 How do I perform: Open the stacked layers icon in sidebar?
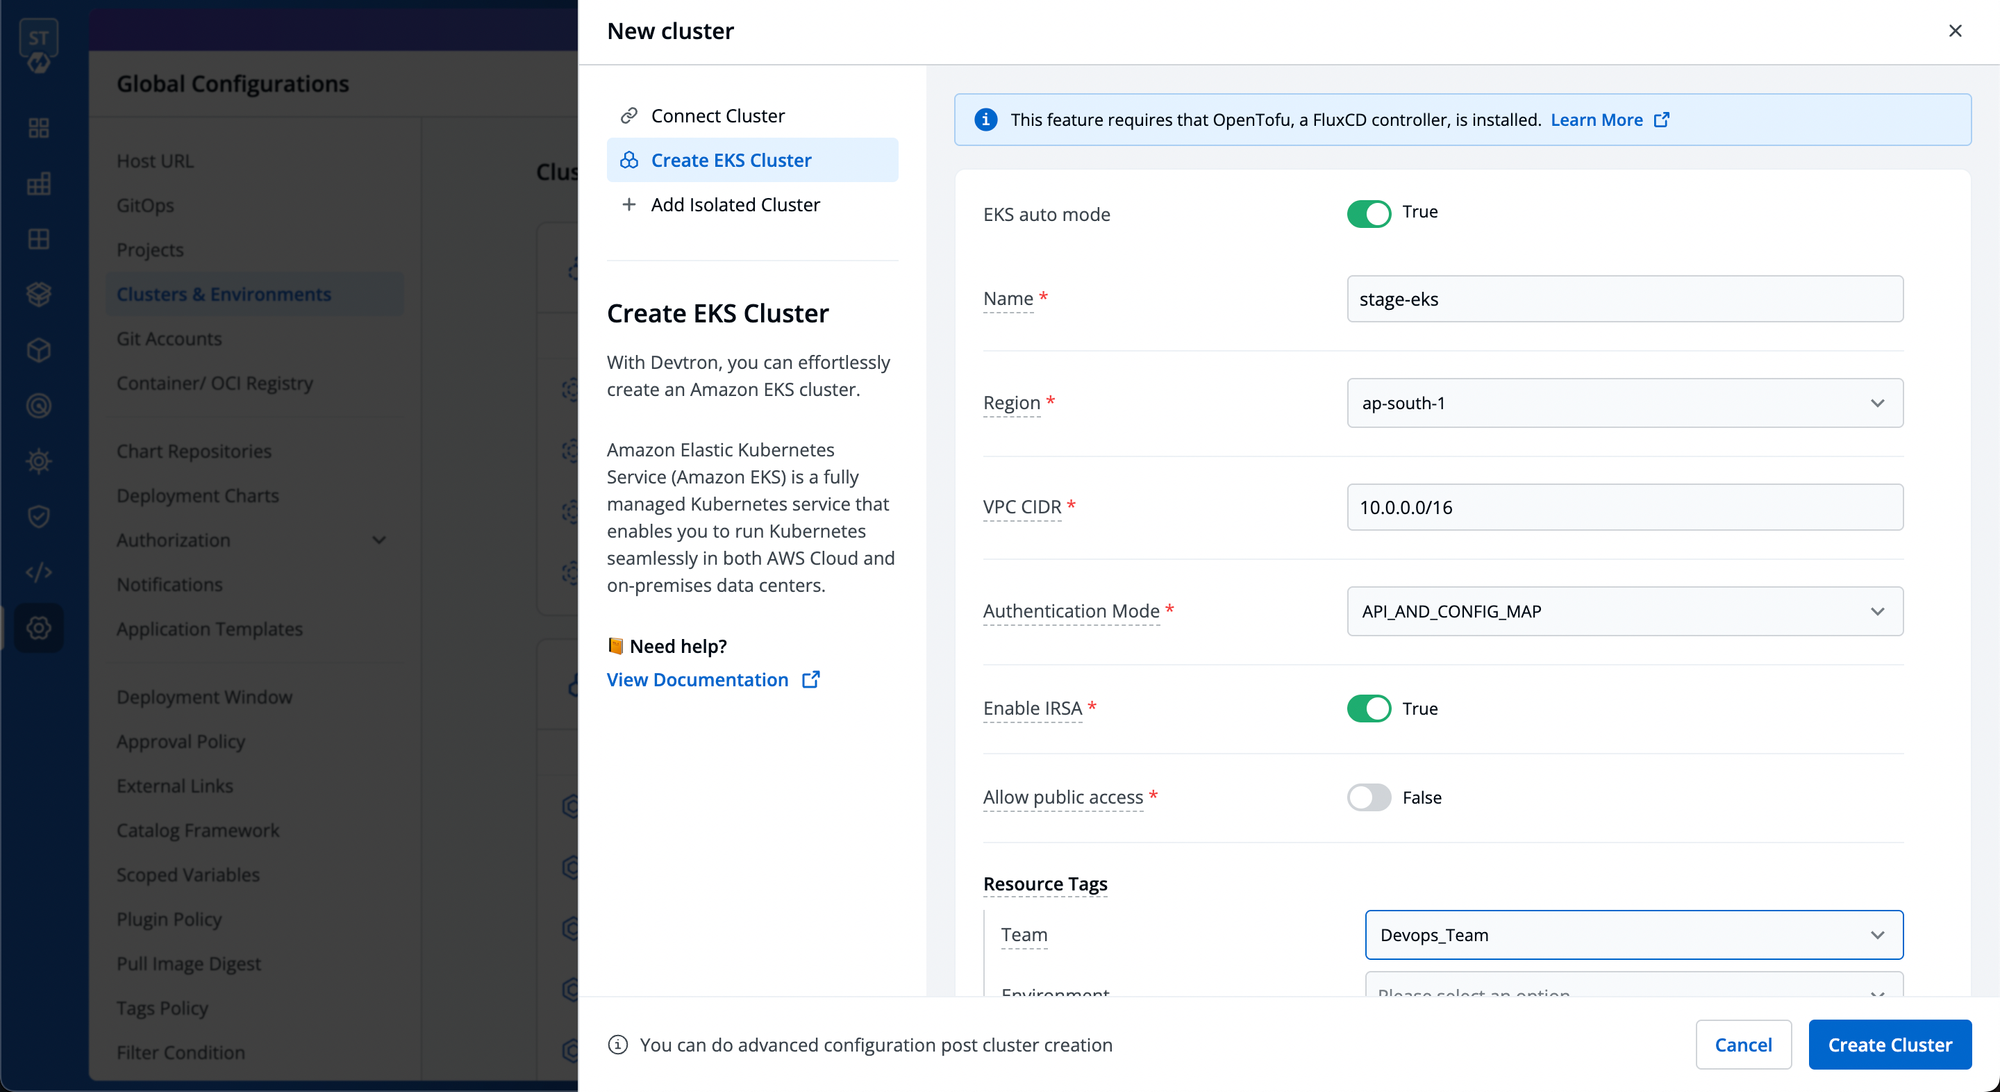(39, 295)
